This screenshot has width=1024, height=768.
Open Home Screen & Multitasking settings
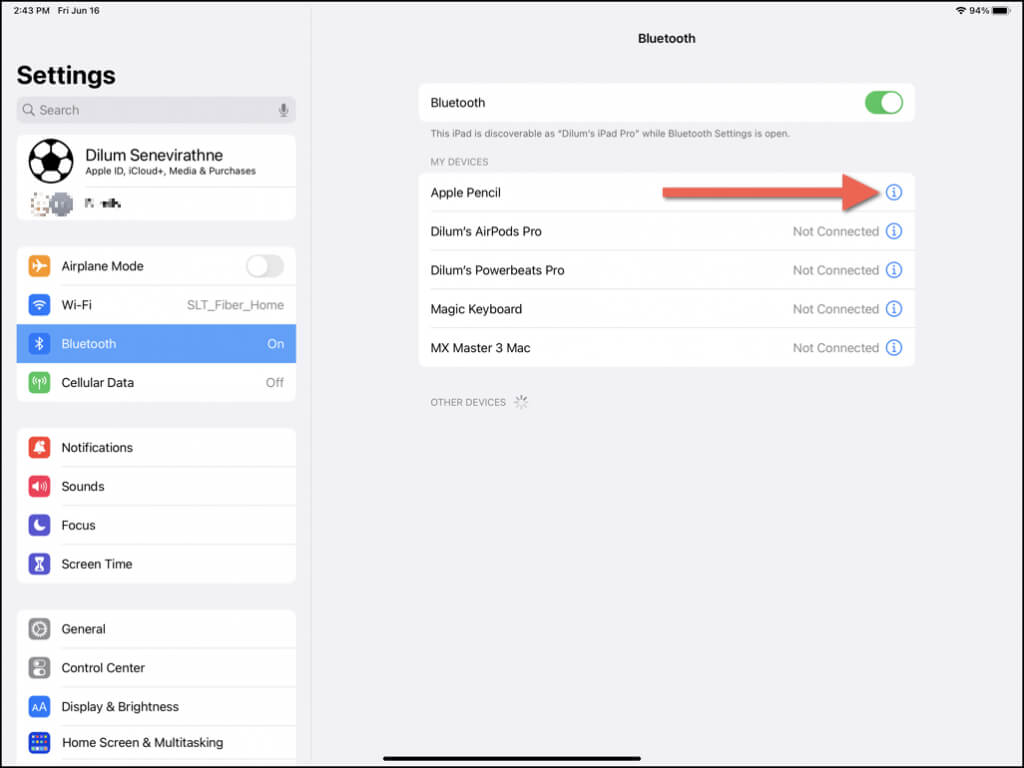pyautogui.click(x=156, y=743)
